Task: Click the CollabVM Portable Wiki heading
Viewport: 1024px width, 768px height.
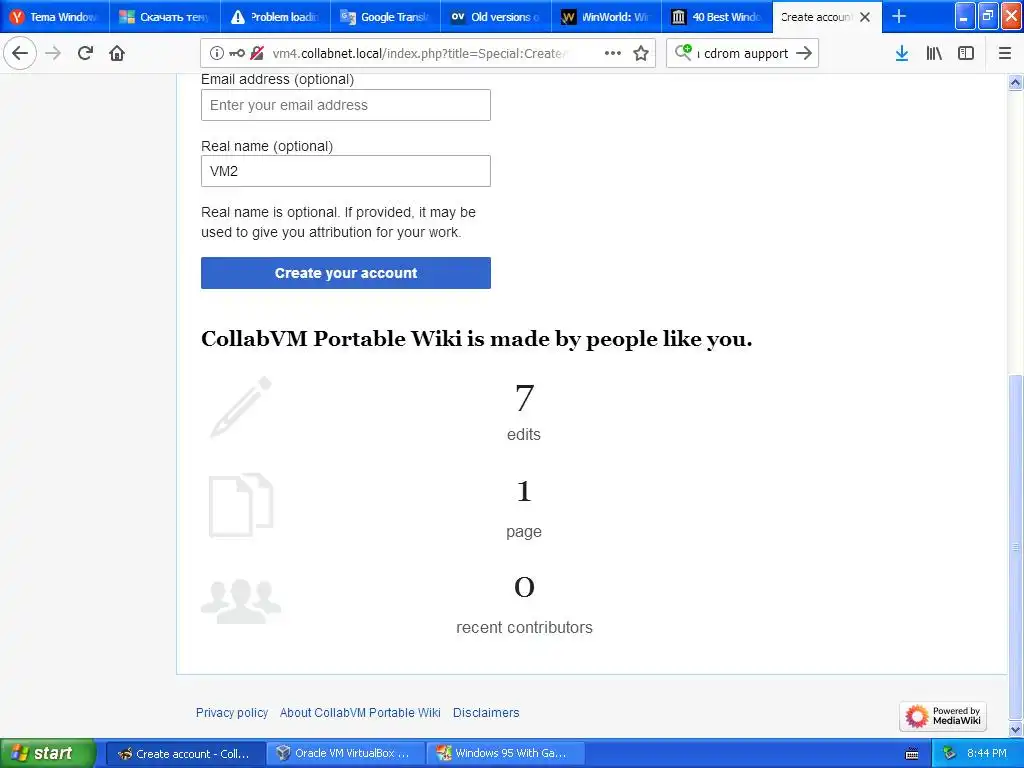Action: (476, 339)
